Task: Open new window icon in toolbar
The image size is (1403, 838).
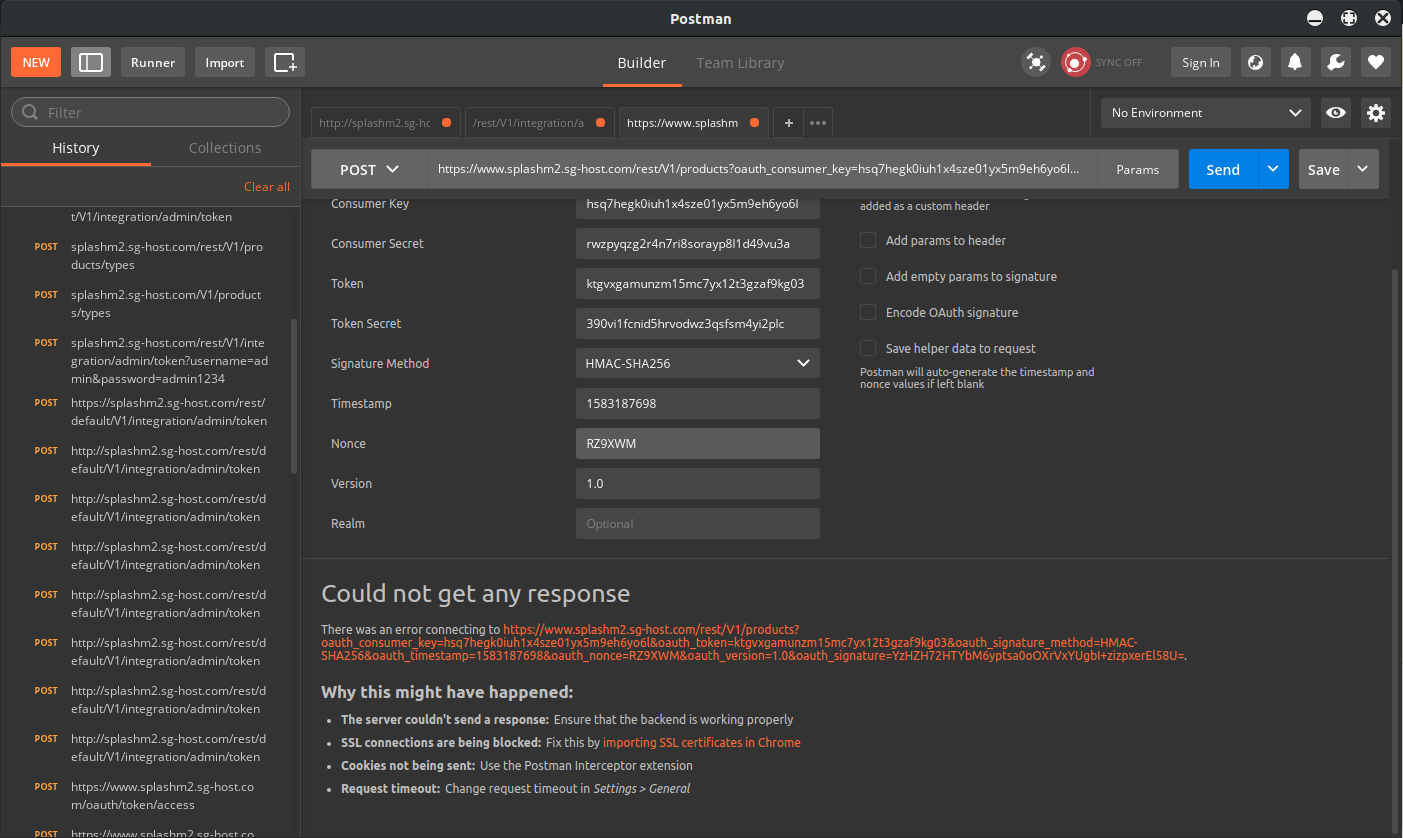Action: (x=285, y=62)
